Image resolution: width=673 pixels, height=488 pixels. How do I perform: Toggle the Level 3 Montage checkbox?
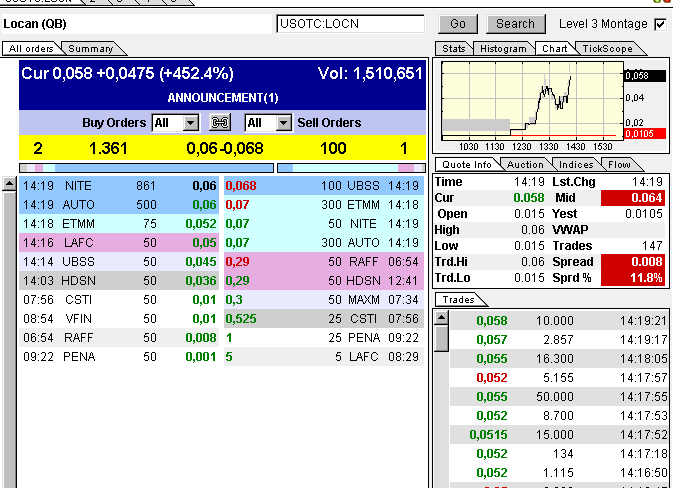click(x=660, y=24)
